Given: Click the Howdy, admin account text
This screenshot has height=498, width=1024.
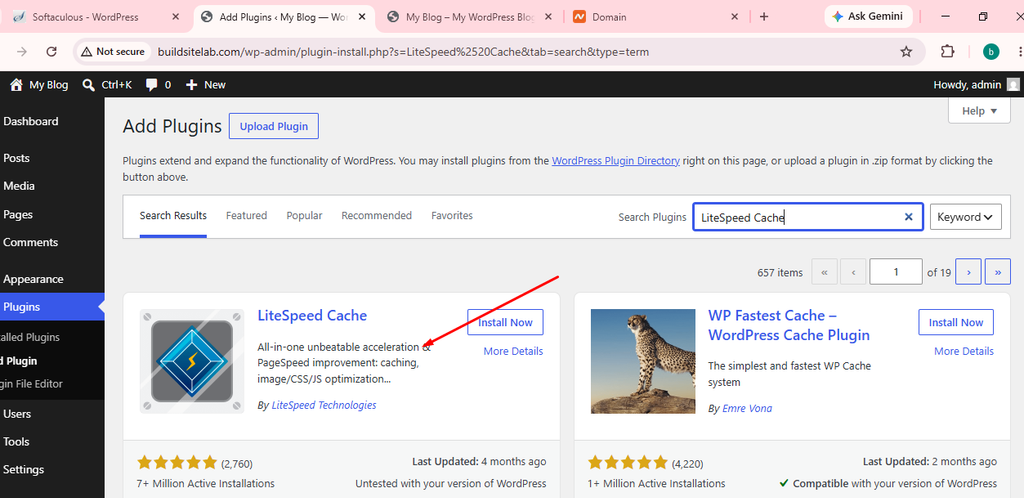Looking at the screenshot, I should pos(967,85).
